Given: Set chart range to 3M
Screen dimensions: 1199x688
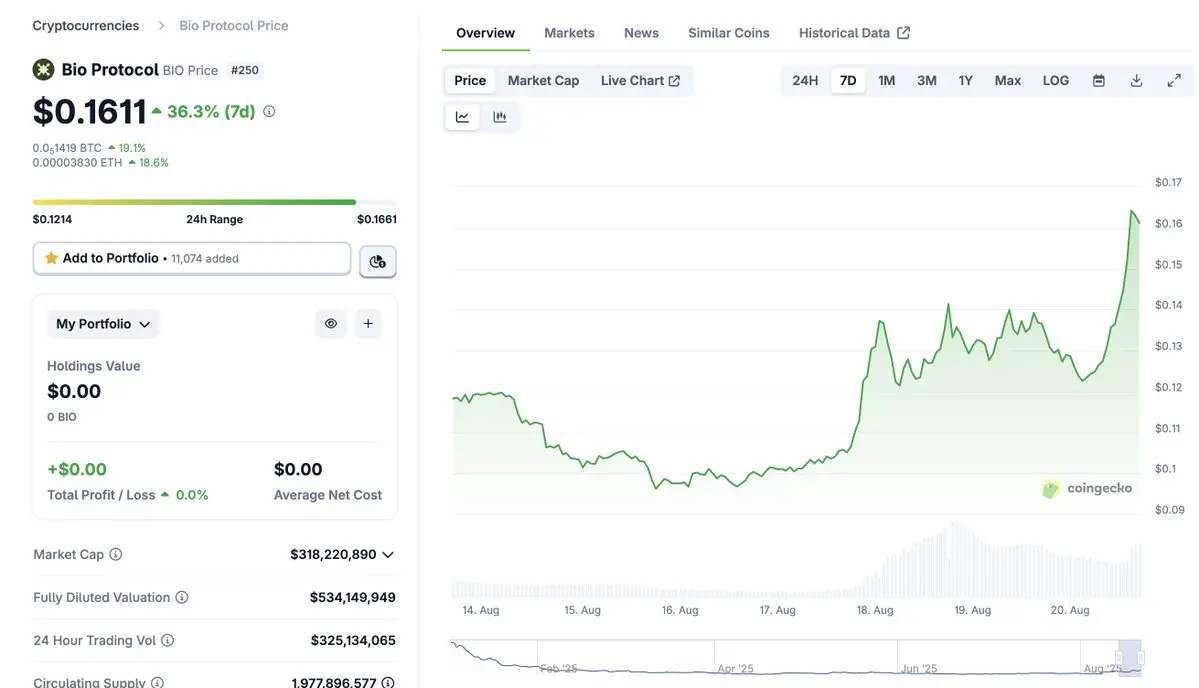Looking at the screenshot, I should click(927, 80).
